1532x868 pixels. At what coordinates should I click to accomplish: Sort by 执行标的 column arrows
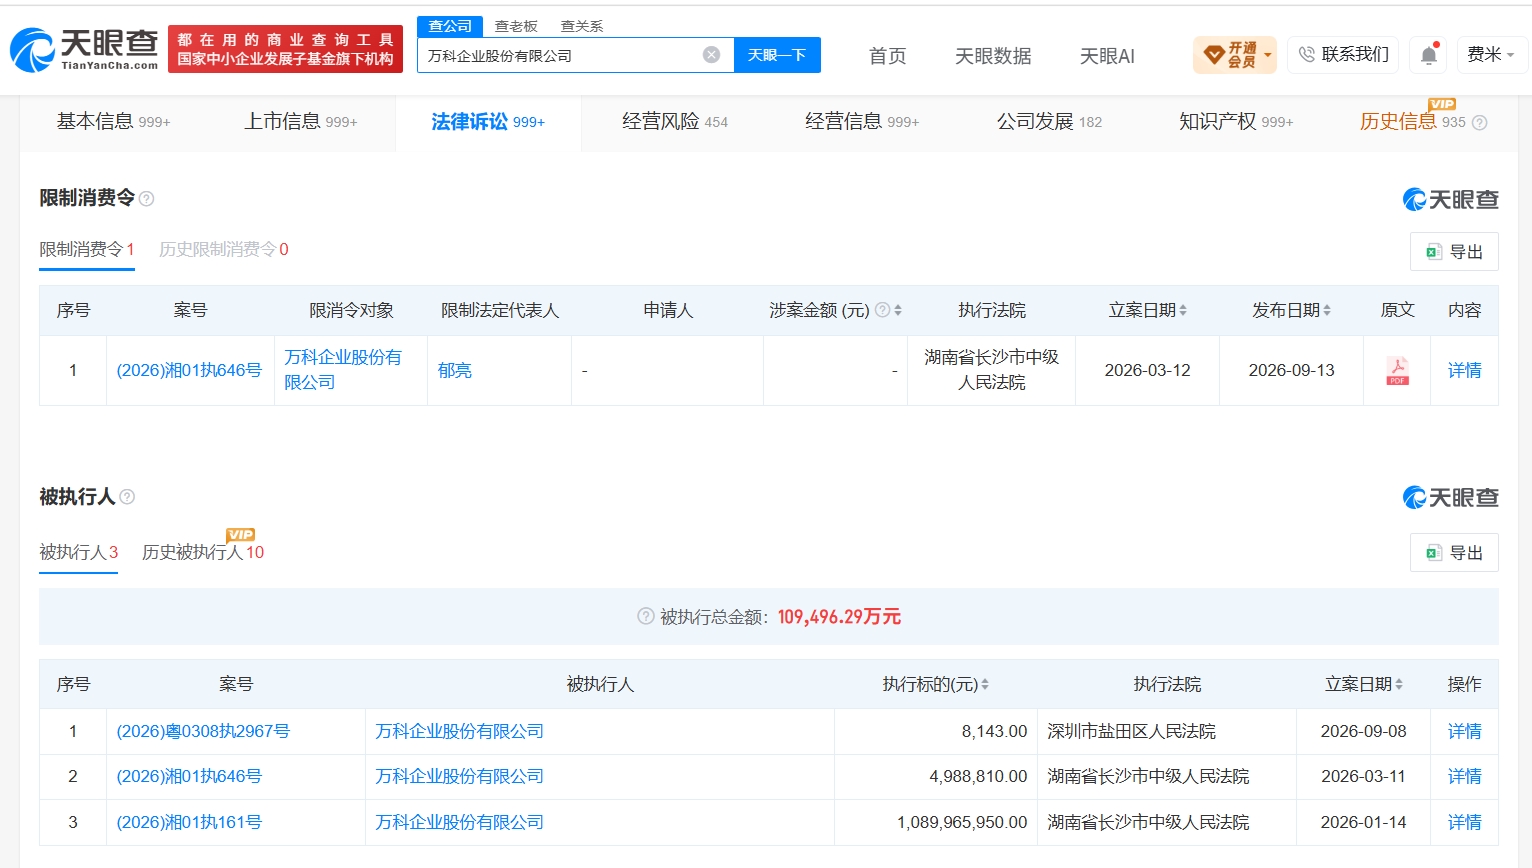[x=985, y=685]
